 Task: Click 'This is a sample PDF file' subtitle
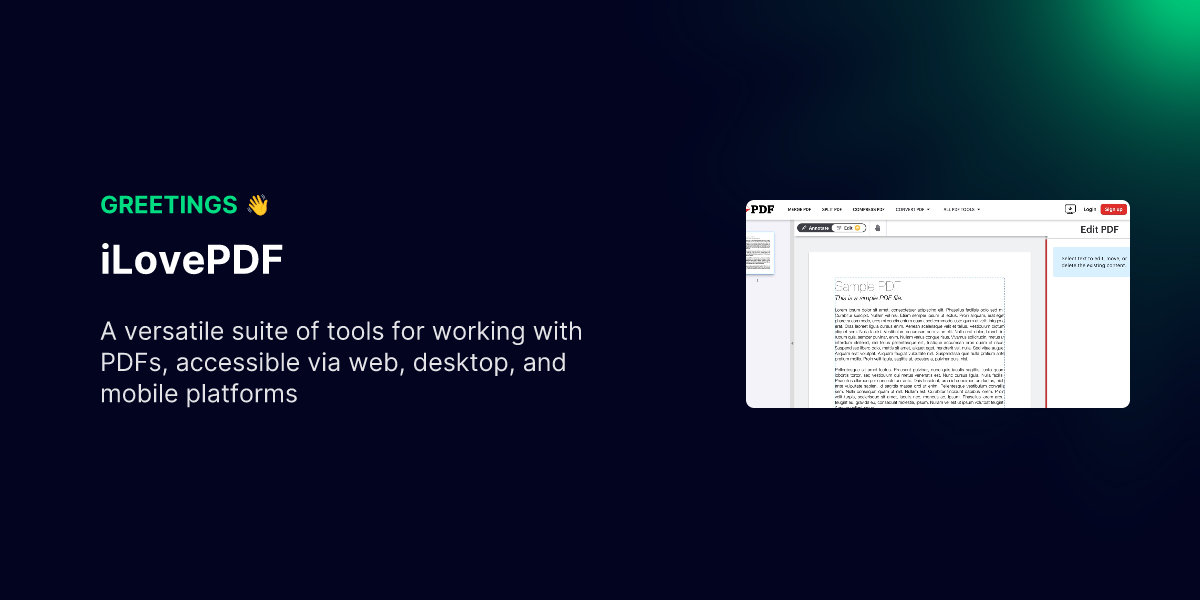[x=868, y=298]
